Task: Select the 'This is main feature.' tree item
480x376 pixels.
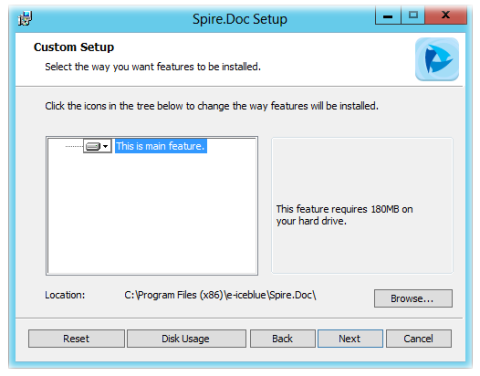Action: tap(161, 146)
